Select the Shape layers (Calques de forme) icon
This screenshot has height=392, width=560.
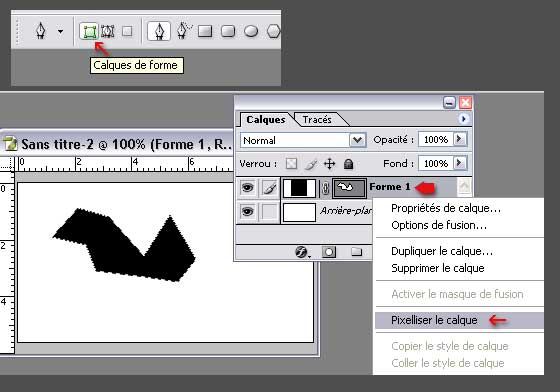click(89, 31)
